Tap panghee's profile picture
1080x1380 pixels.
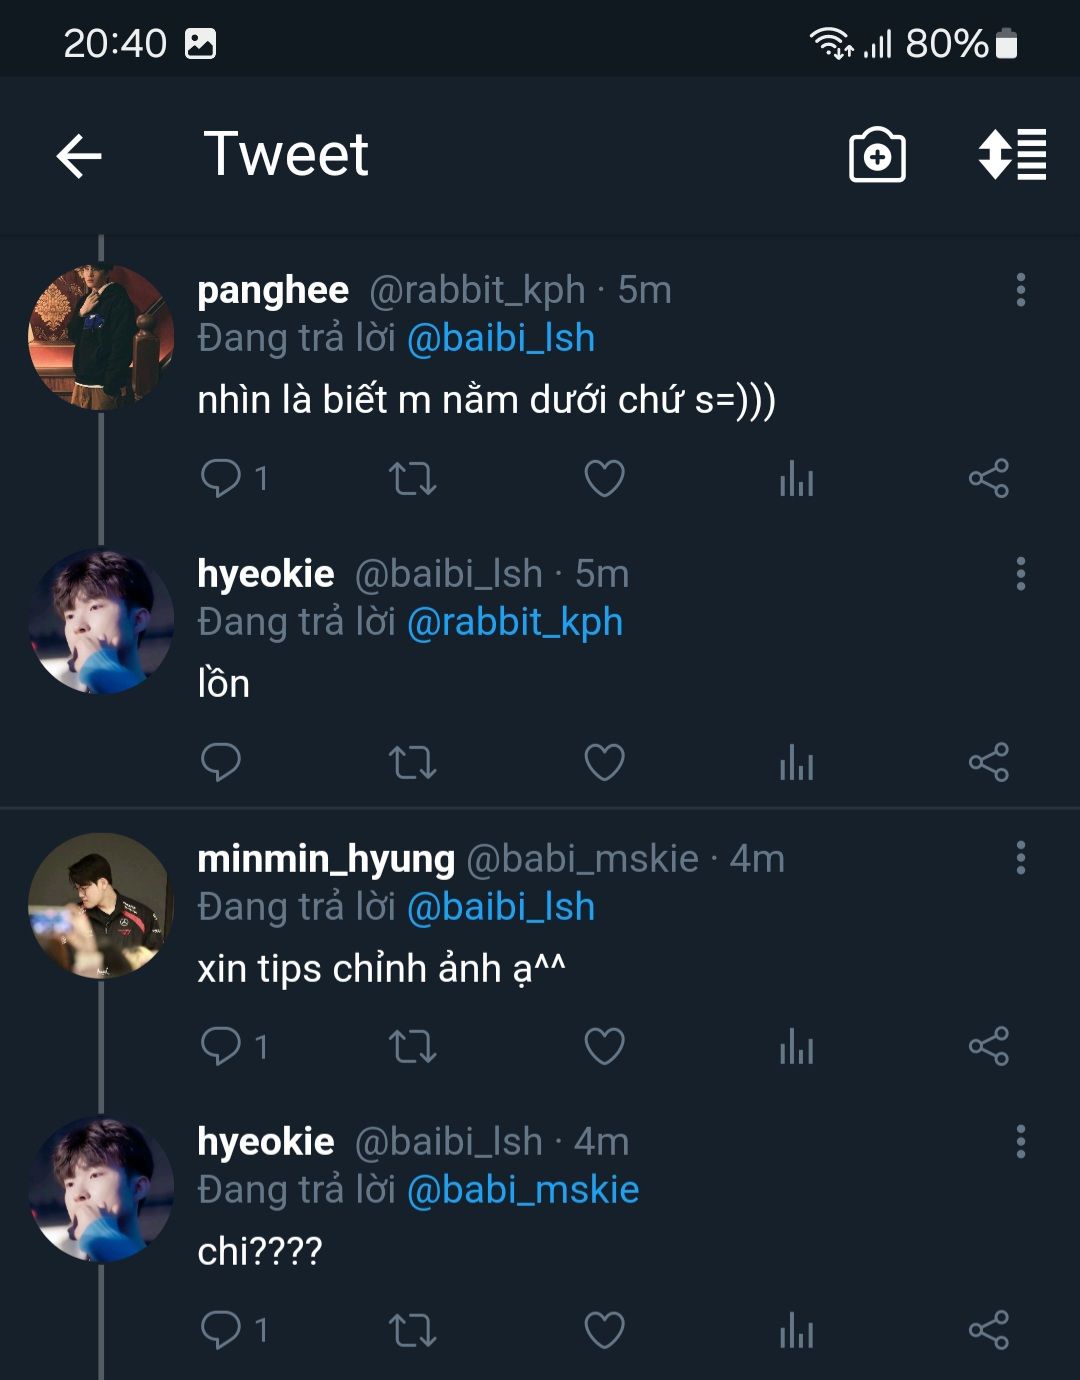(x=101, y=337)
